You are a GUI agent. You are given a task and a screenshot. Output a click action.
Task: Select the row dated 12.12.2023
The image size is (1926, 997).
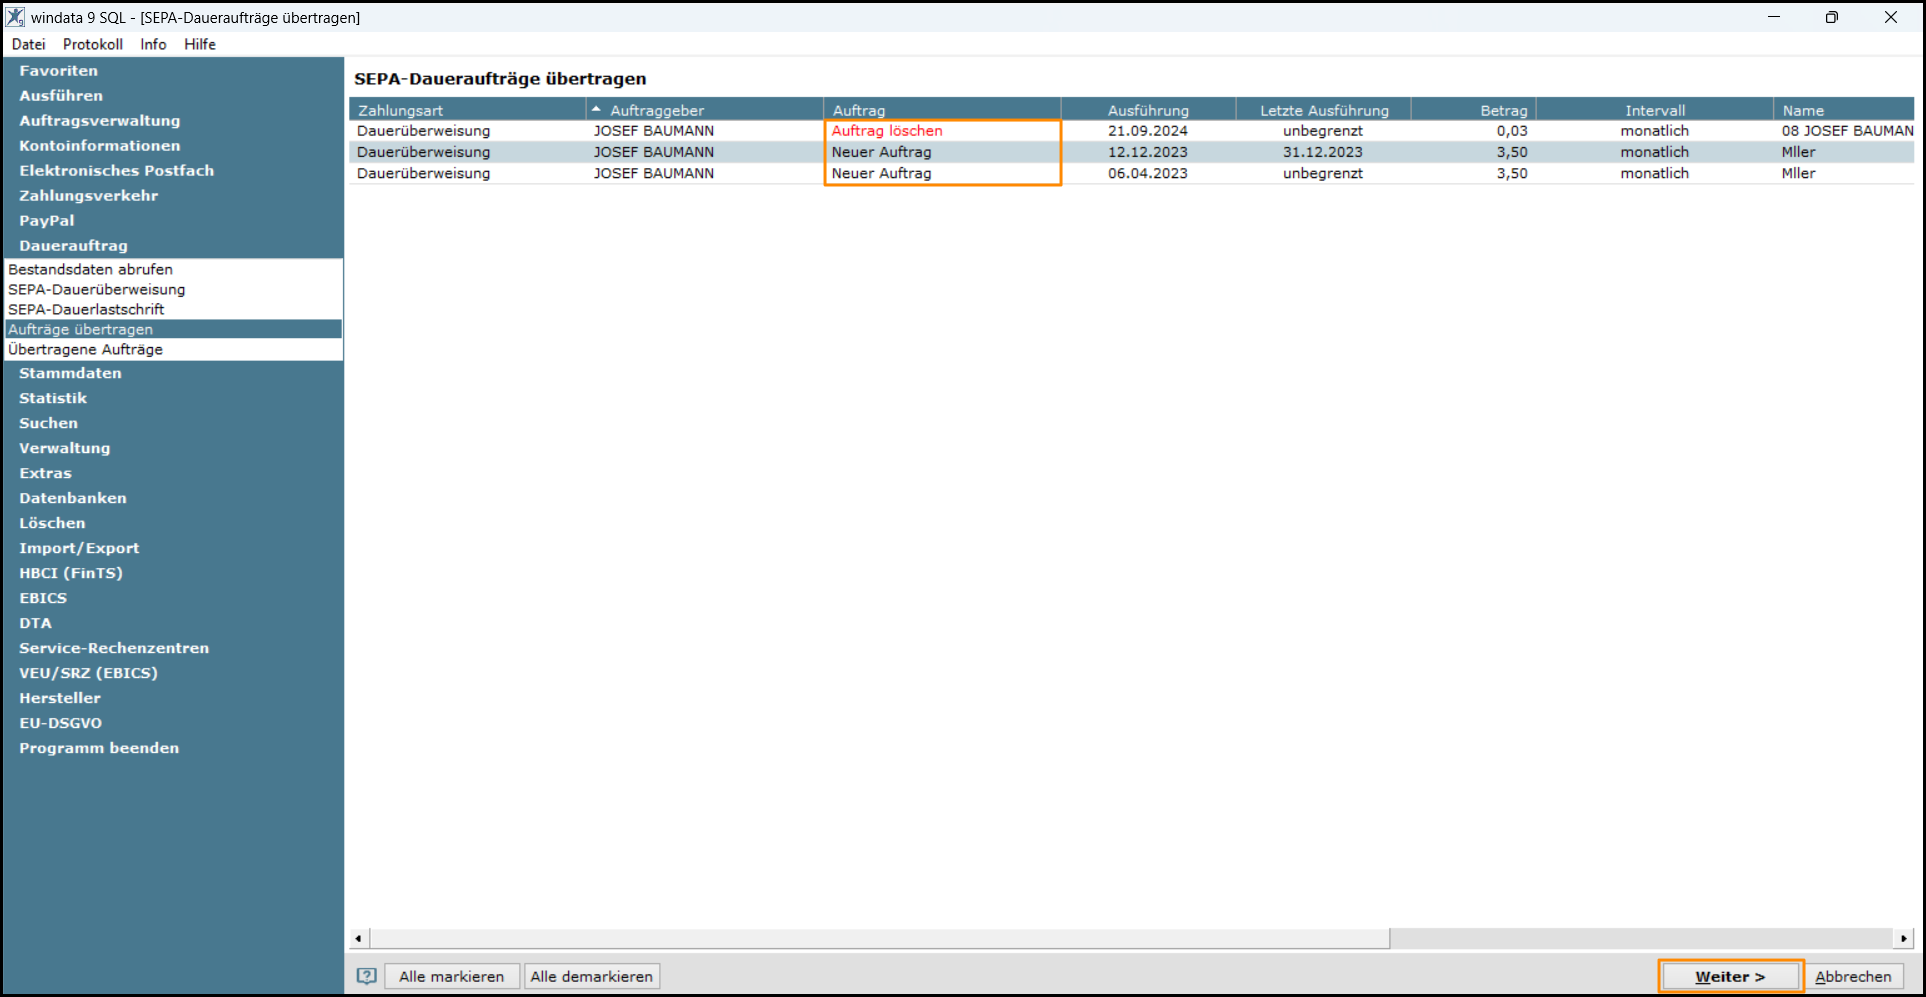click(x=1131, y=152)
